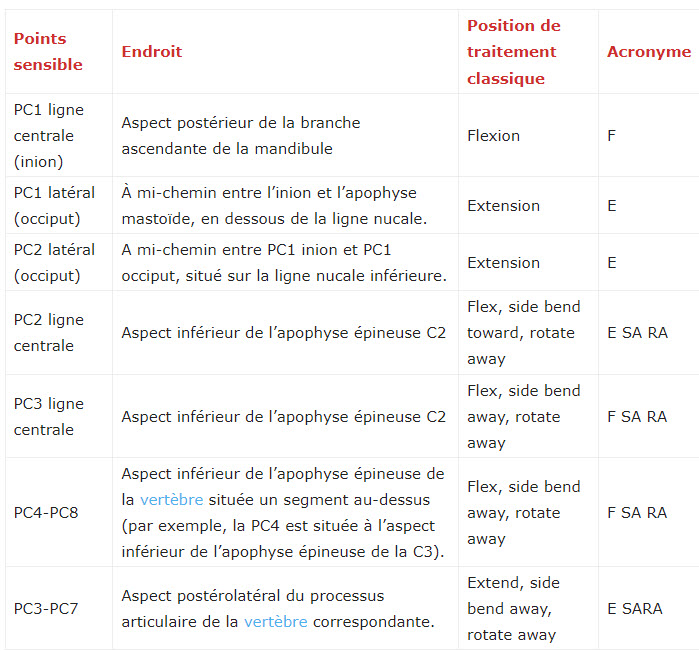Select the PC4-PC8 row label
The width and height of the screenshot is (699, 651).
click(46, 513)
